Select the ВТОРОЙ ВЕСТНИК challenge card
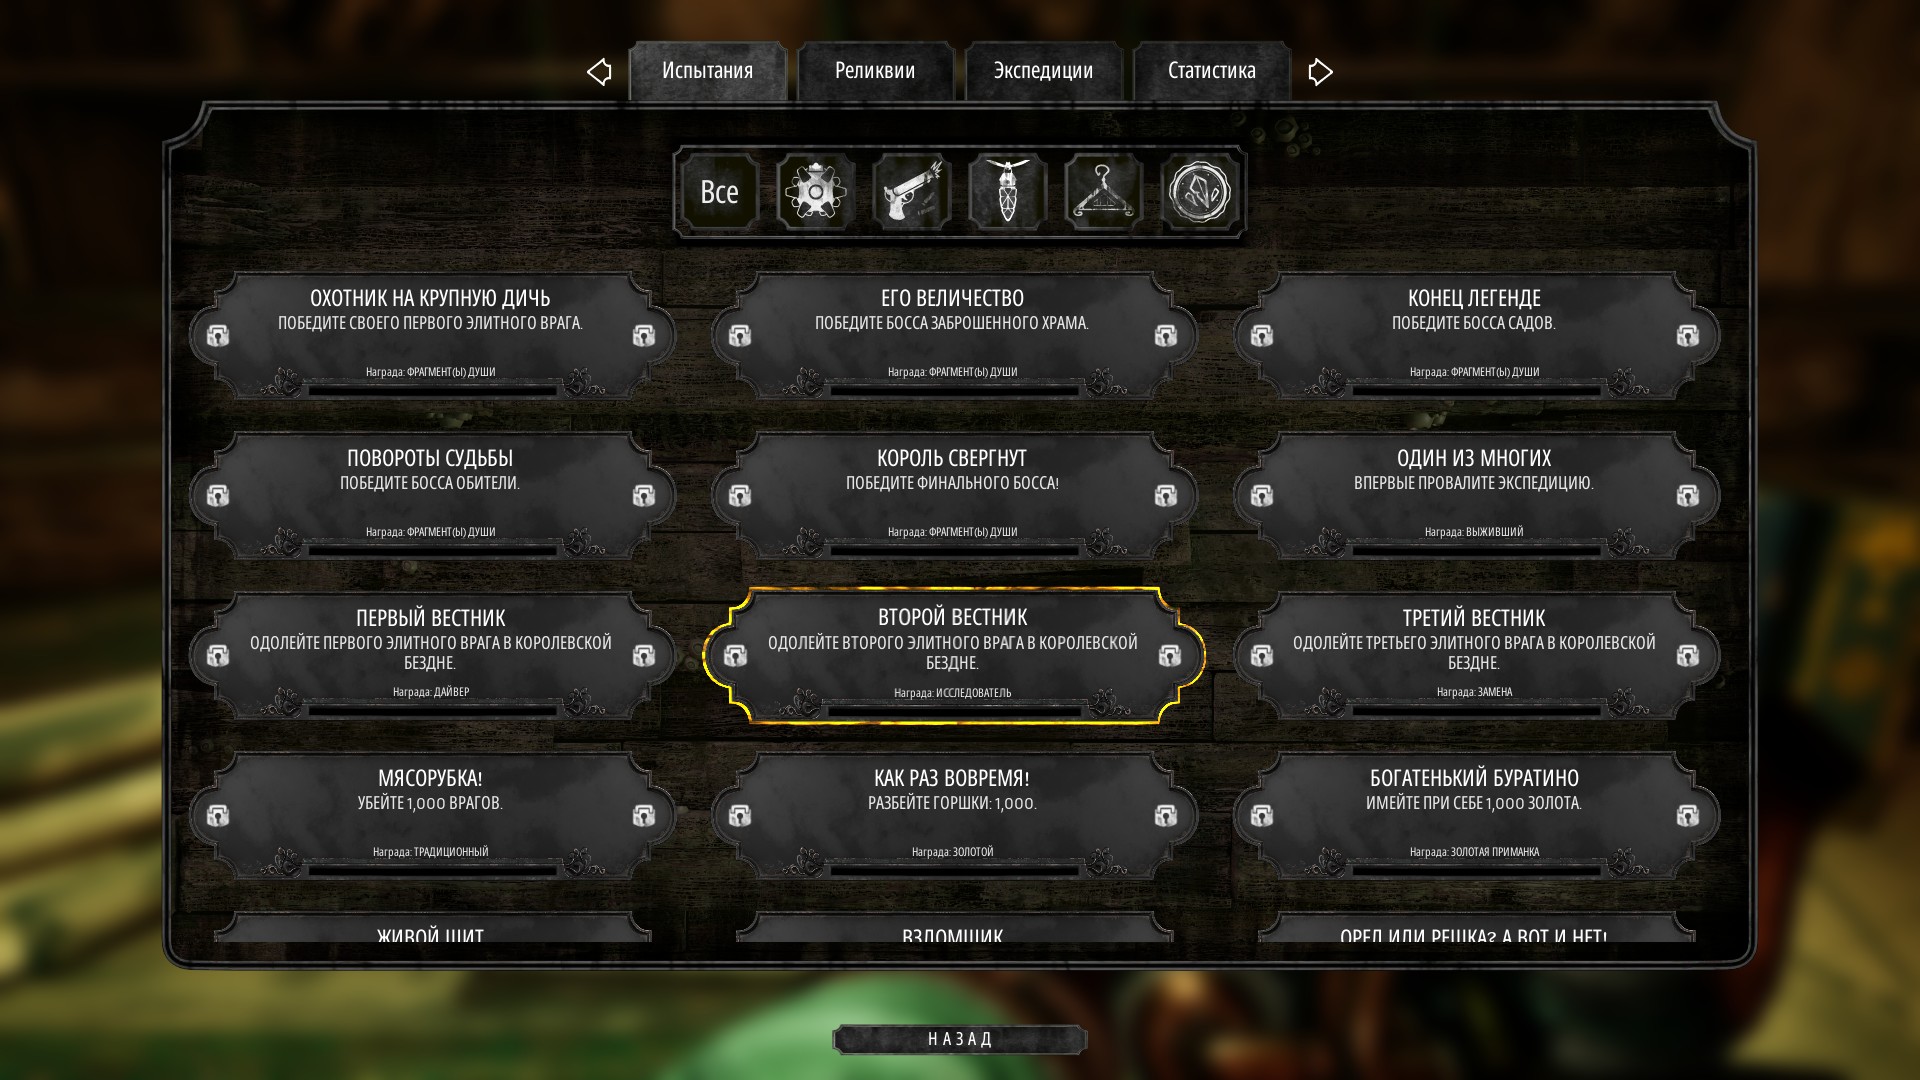The height and width of the screenshot is (1080, 1920). pos(953,655)
